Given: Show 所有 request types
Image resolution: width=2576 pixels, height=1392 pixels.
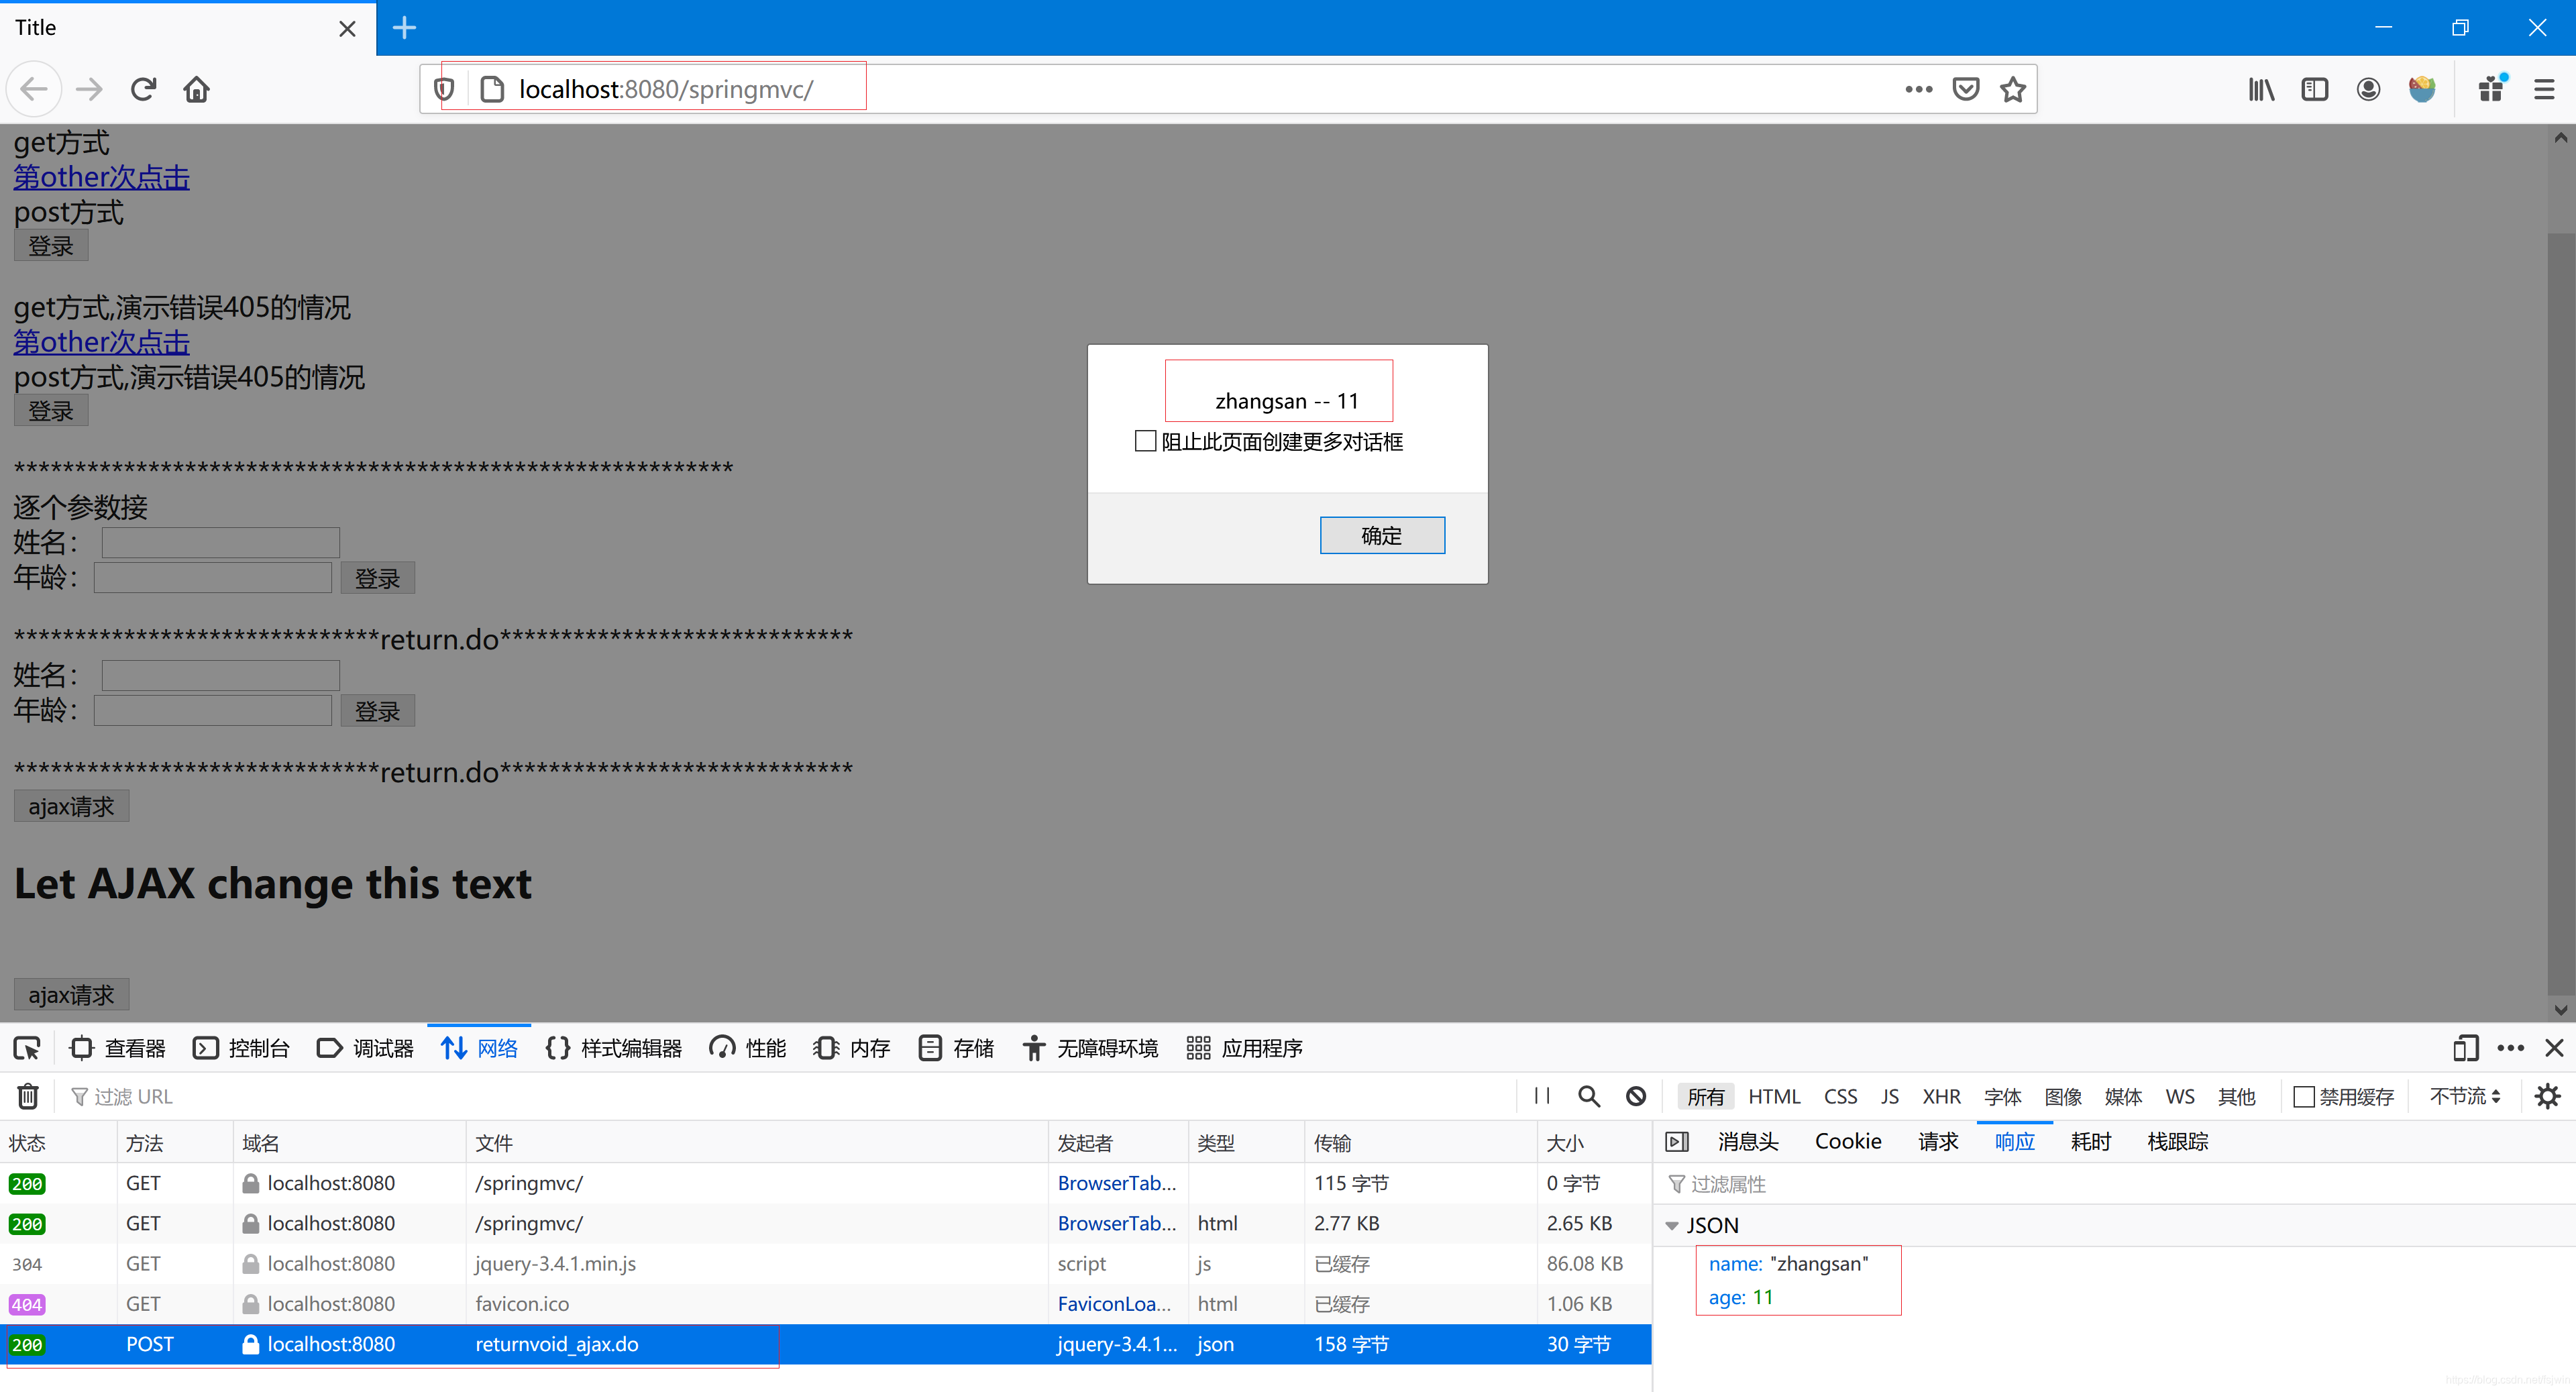Looking at the screenshot, I should [1705, 1097].
